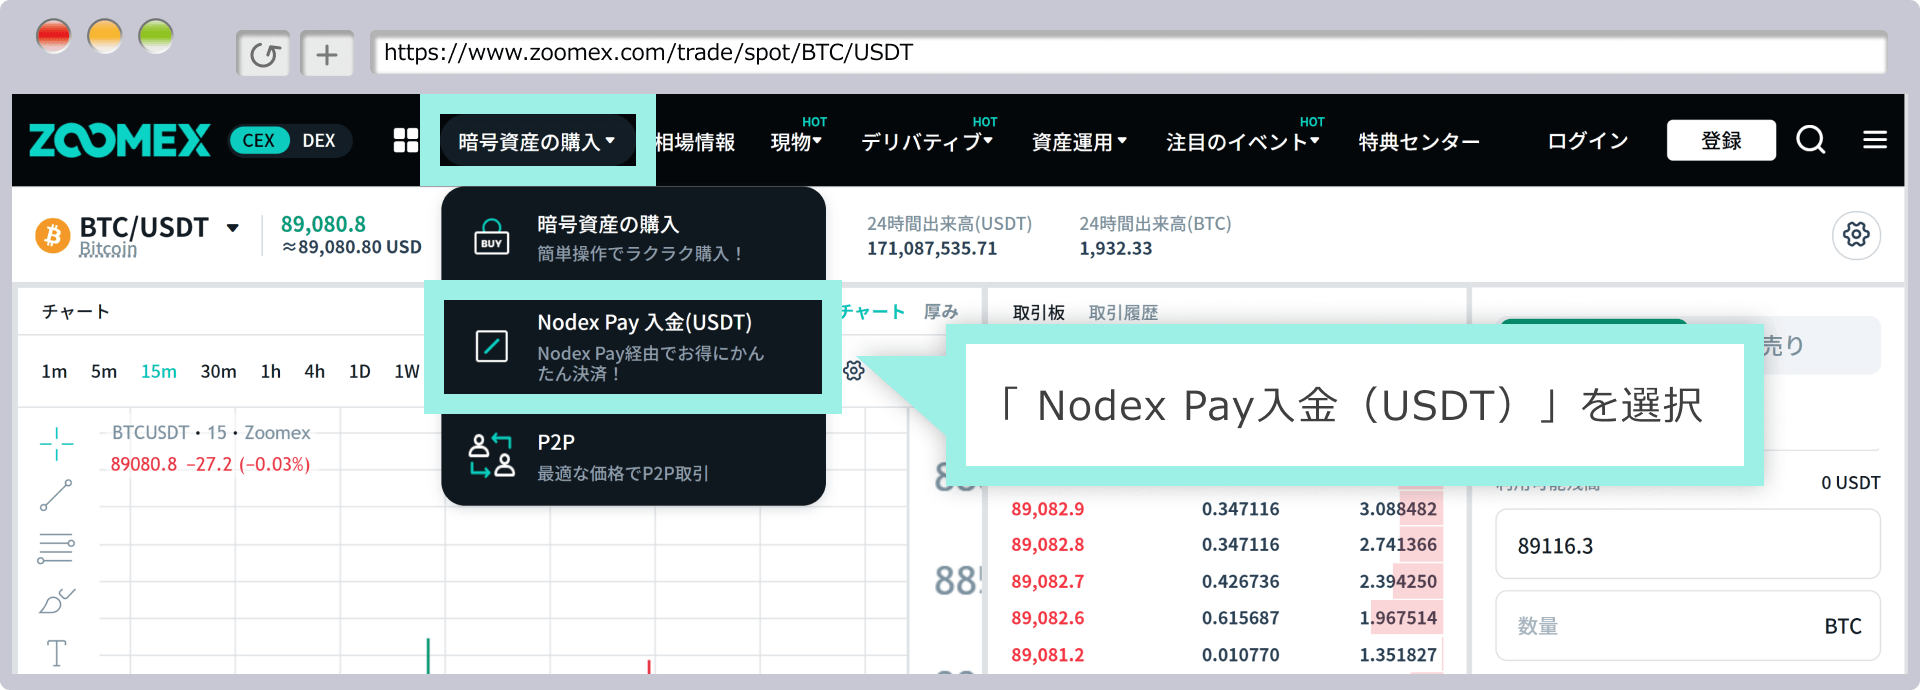Select the horizontal lines Fibonacci tool
The width and height of the screenshot is (1920, 690).
tap(56, 548)
